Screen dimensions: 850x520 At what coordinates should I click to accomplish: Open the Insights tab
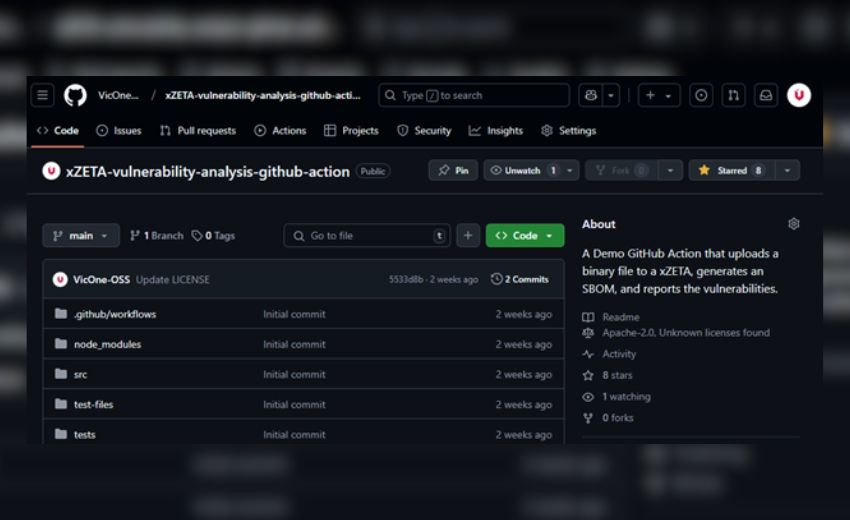pos(495,131)
